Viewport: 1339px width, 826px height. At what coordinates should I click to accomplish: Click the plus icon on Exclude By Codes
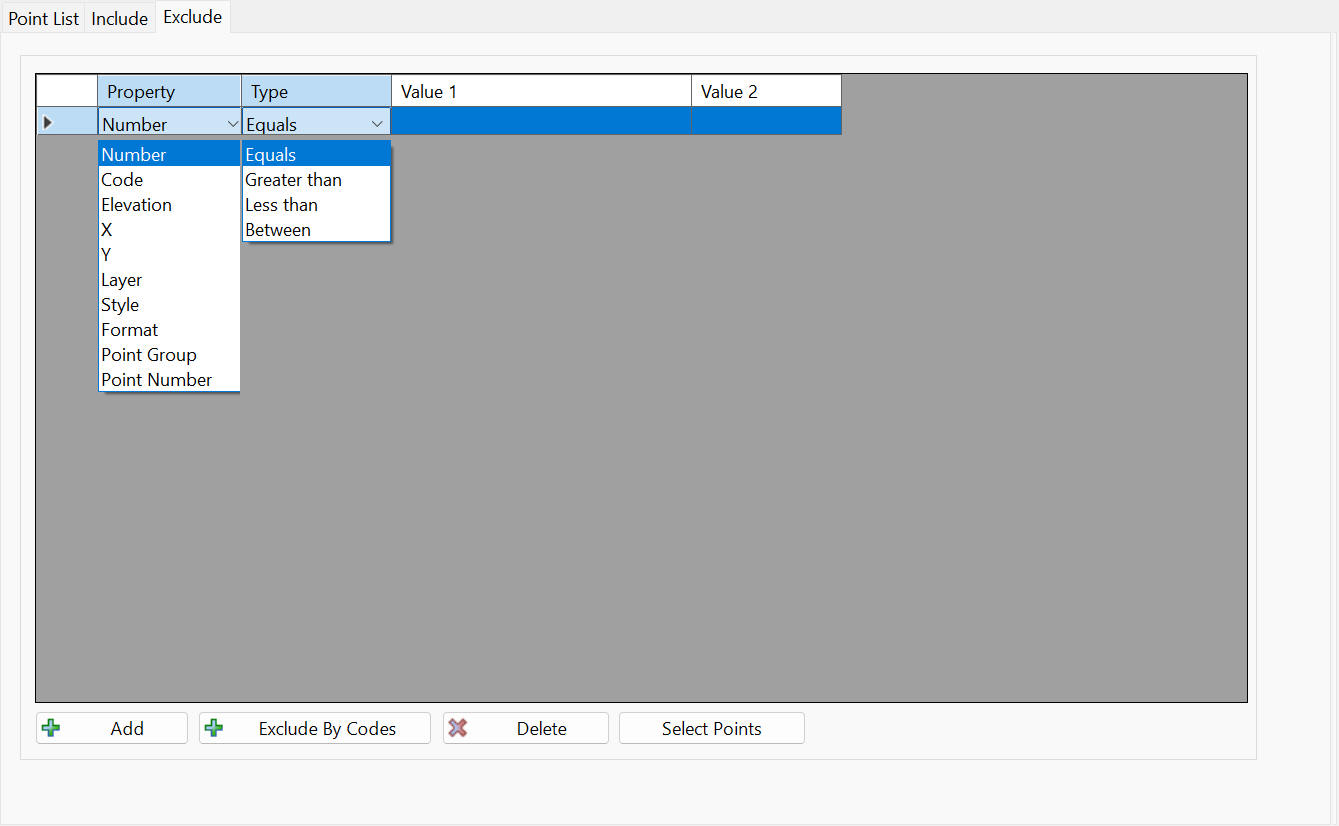click(213, 728)
